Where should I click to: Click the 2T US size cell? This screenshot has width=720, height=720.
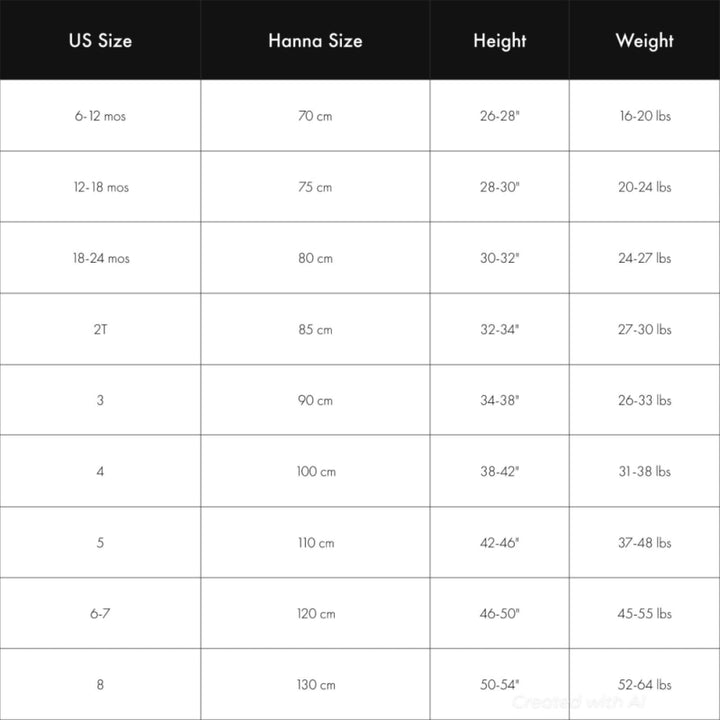point(100,329)
